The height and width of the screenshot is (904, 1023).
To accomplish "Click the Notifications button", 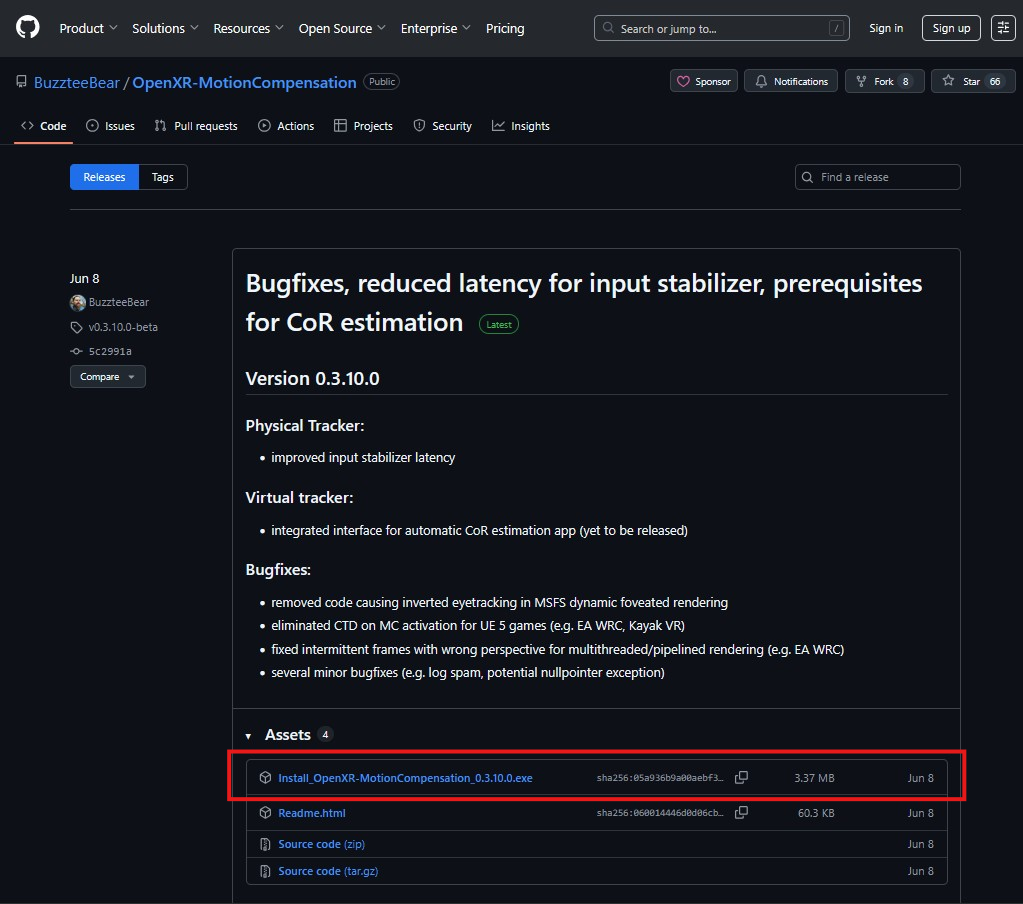I will pos(791,82).
